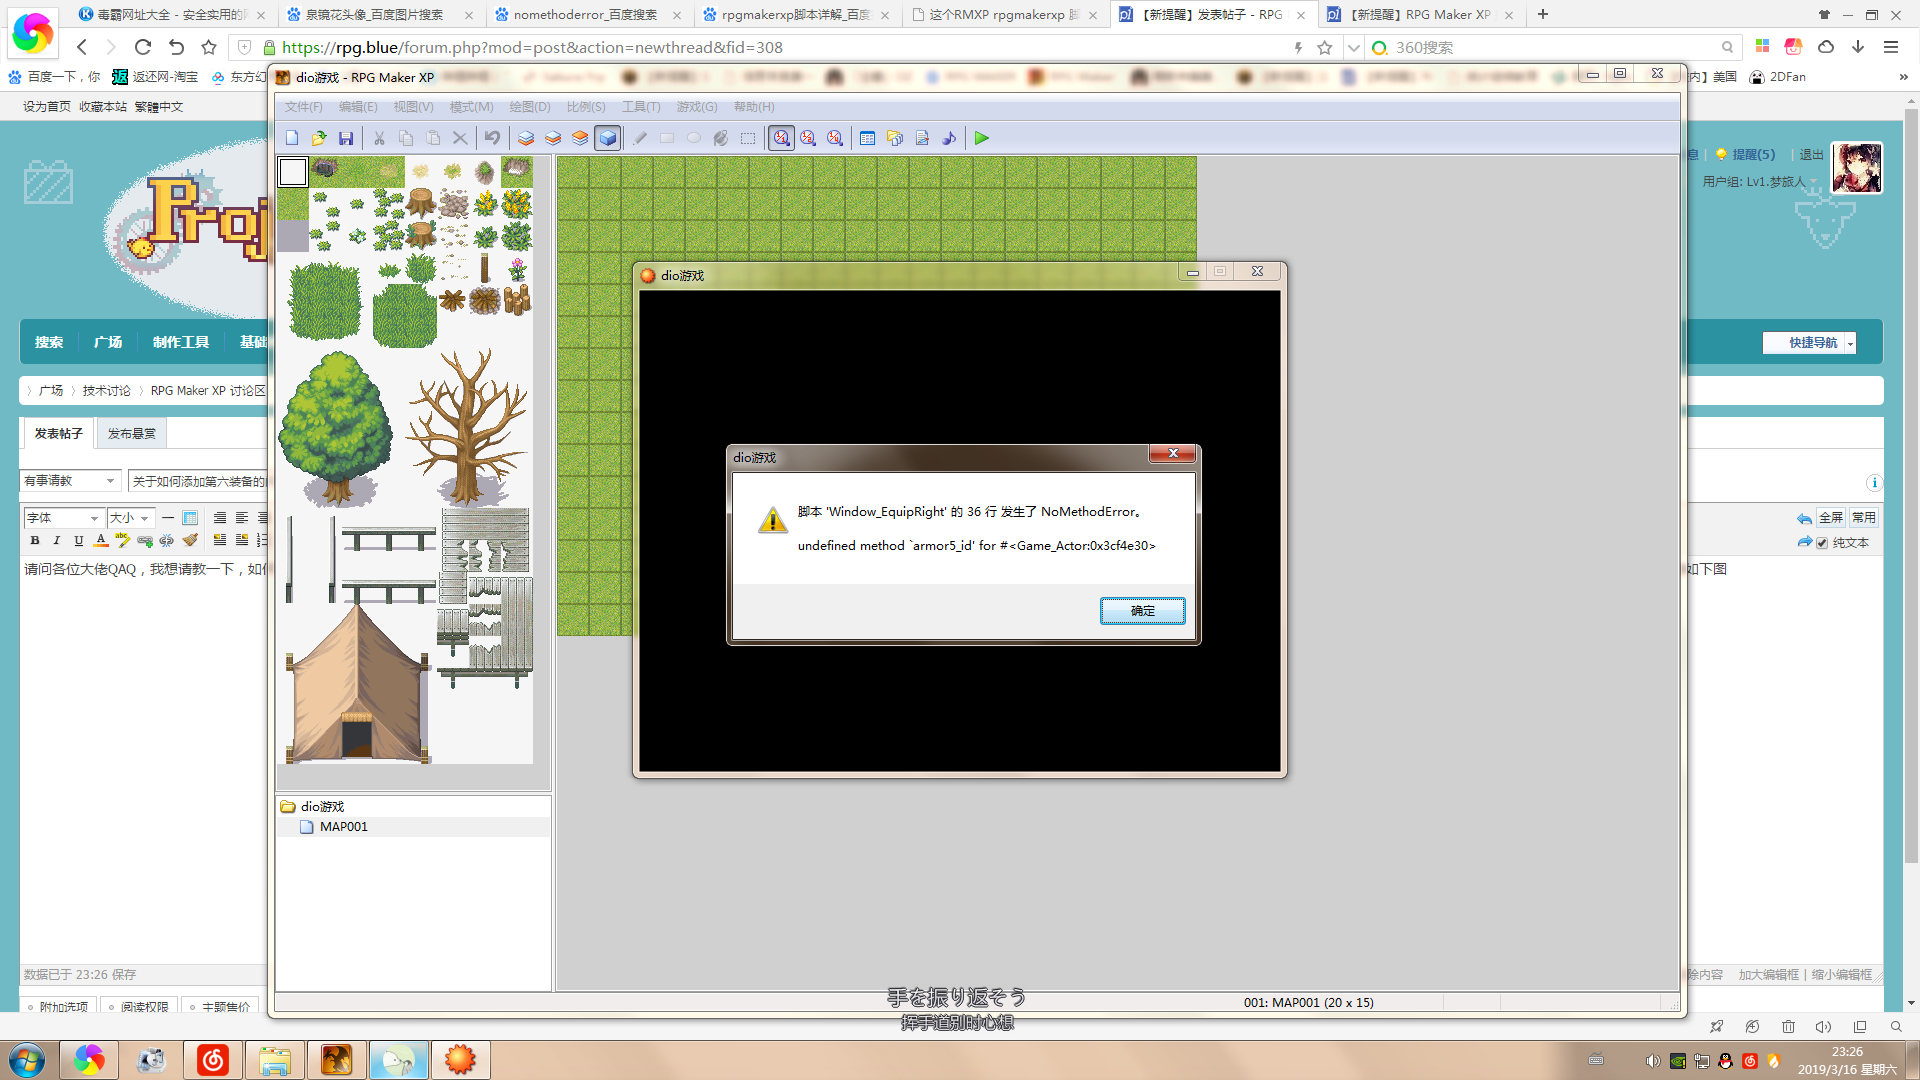Click the Windows Start button on taskbar
Image resolution: width=1920 pixels, height=1080 pixels.
click(26, 1060)
